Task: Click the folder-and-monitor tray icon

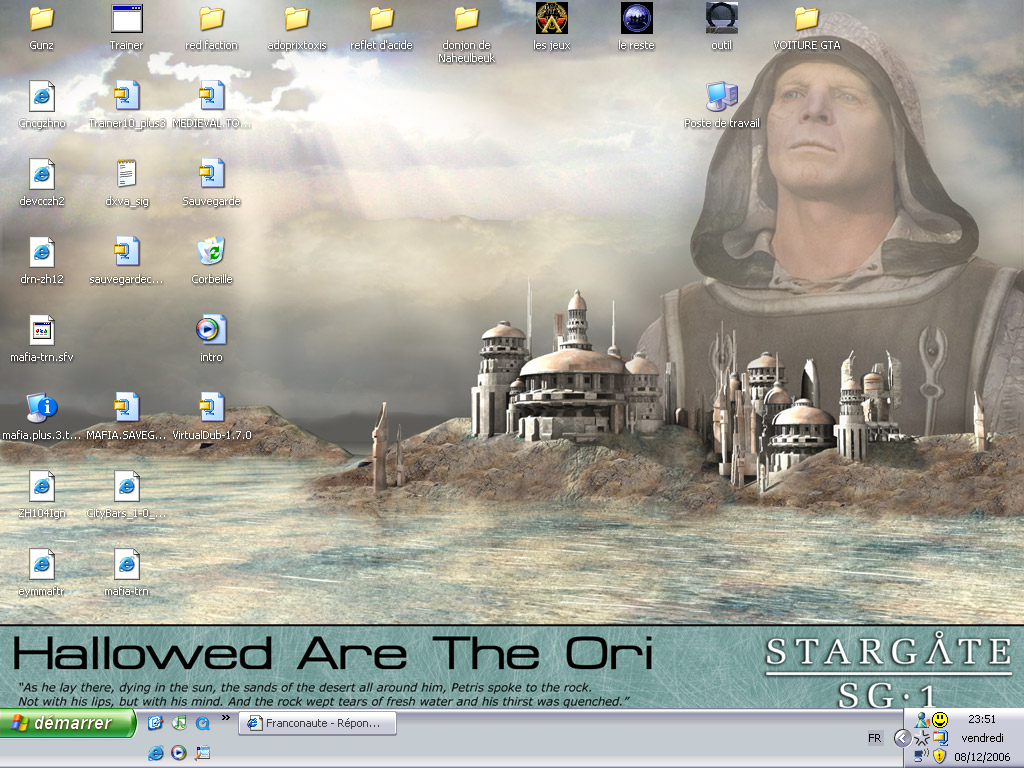Action: click(x=940, y=738)
